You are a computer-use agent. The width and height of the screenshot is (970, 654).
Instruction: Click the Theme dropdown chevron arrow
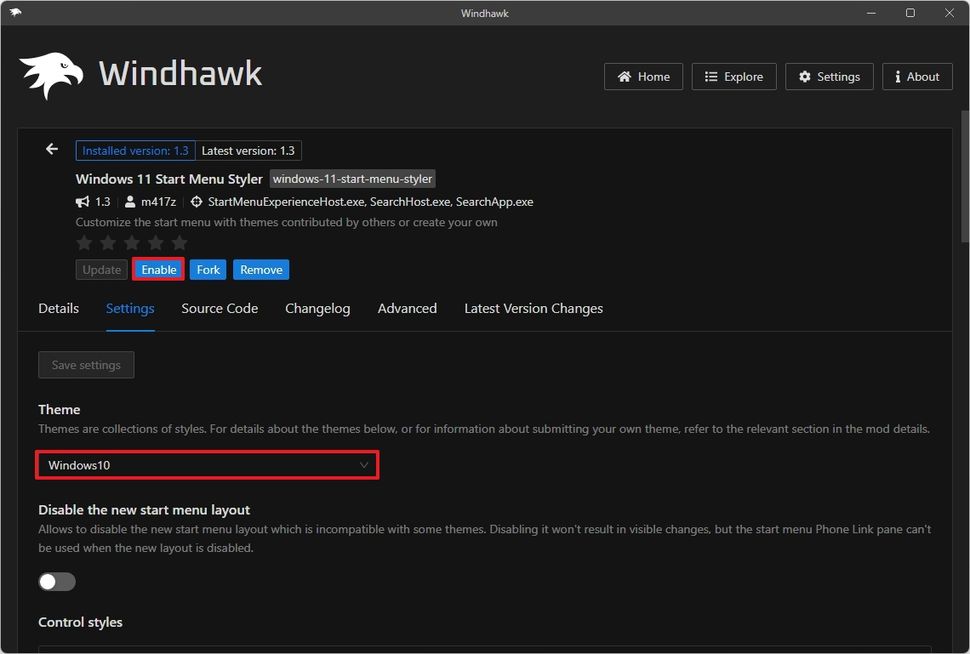[x=364, y=465]
